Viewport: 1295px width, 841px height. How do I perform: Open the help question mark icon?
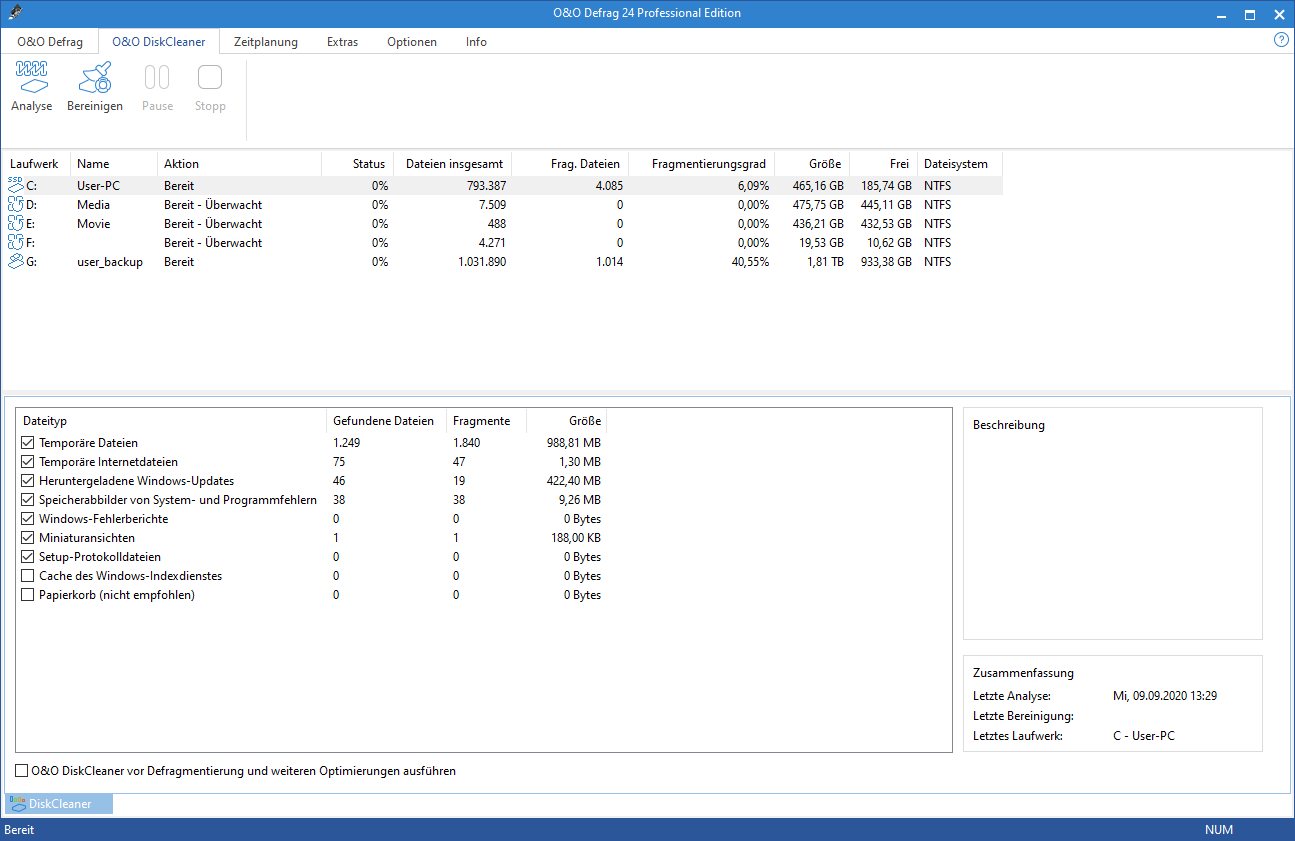pos(1281,40)
